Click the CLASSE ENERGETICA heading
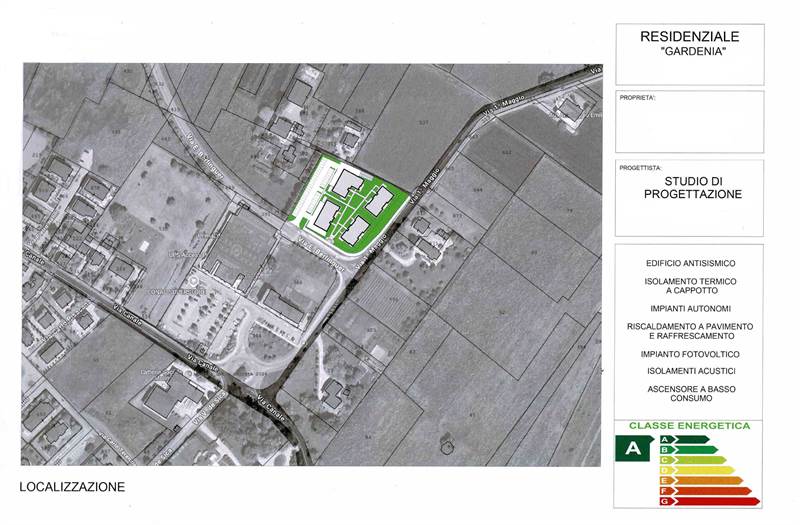The height and width of the screenshot is (525, 800). coord(689,426)
